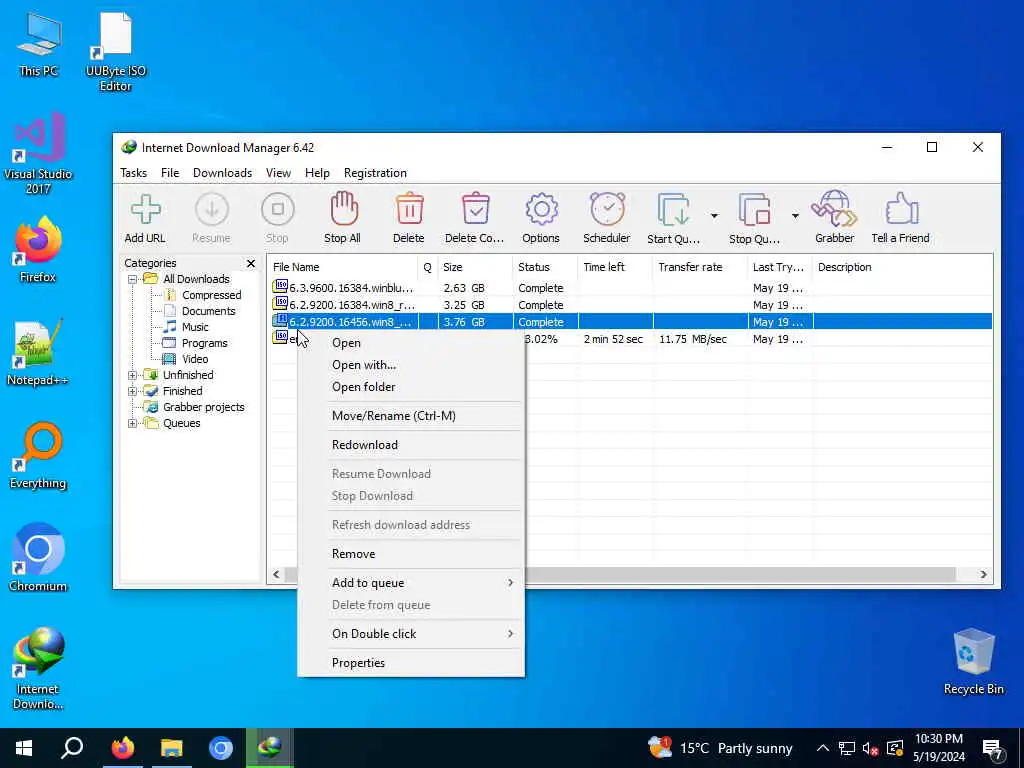Image resolution: width=1024 pixels, height=768 pixels.
Task: Select the Compressed category
Action: pyautogui.click(x=212, y=295)
